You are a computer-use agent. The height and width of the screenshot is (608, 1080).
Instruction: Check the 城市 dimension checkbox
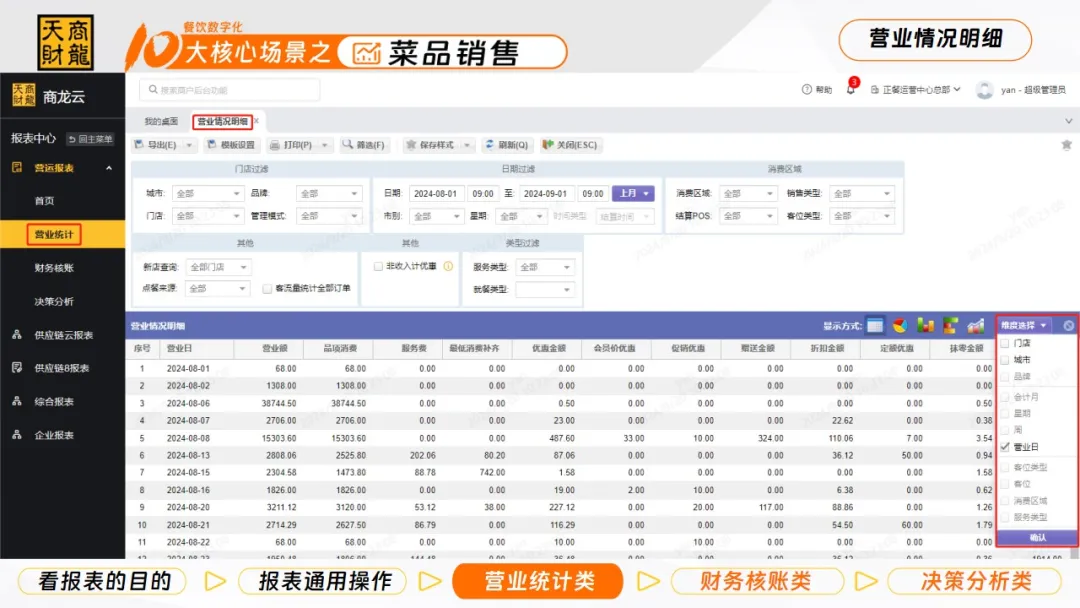pos(1005,359)
